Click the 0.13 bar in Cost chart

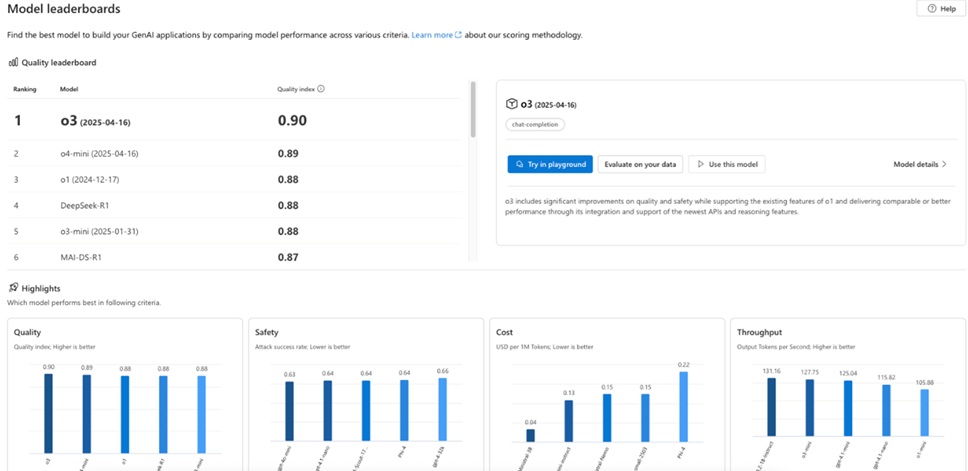(569, 421)
